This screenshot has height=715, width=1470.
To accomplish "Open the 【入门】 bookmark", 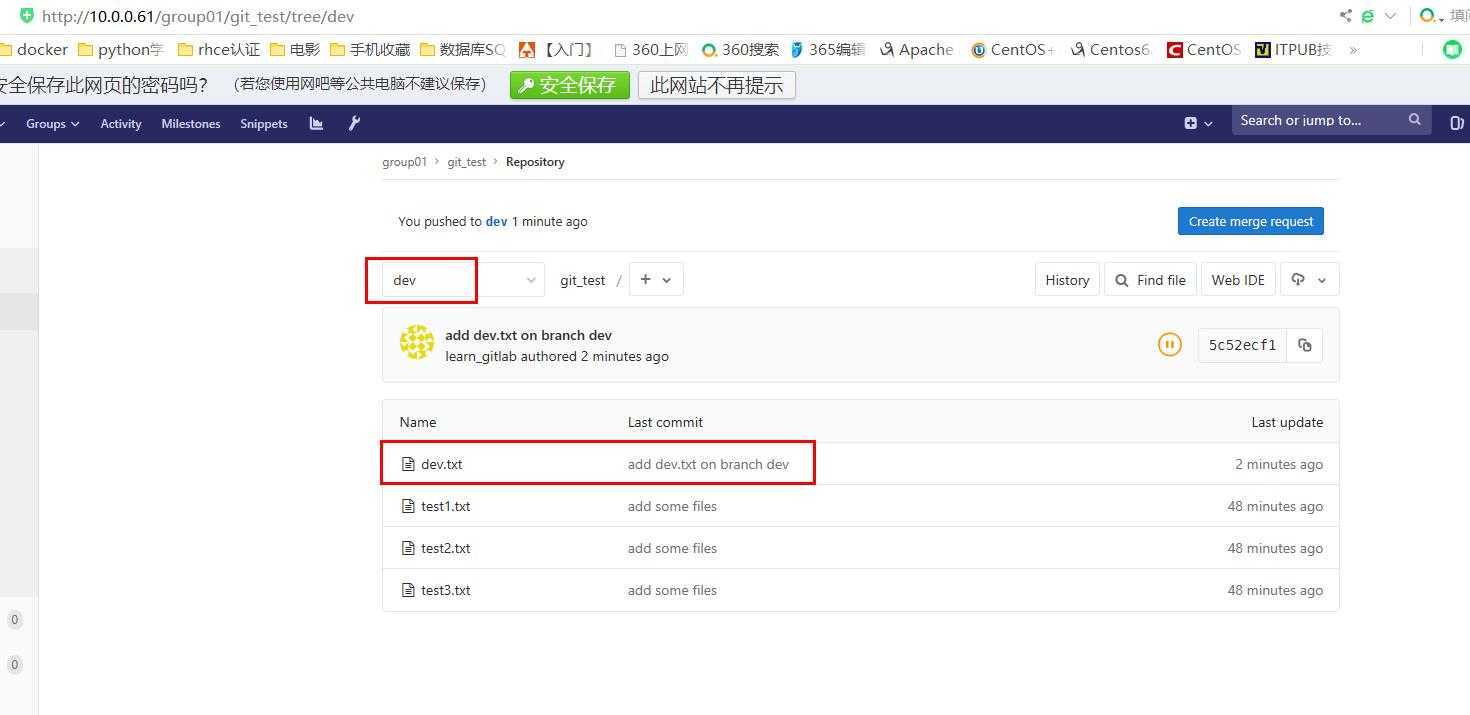I will [556, 49].
